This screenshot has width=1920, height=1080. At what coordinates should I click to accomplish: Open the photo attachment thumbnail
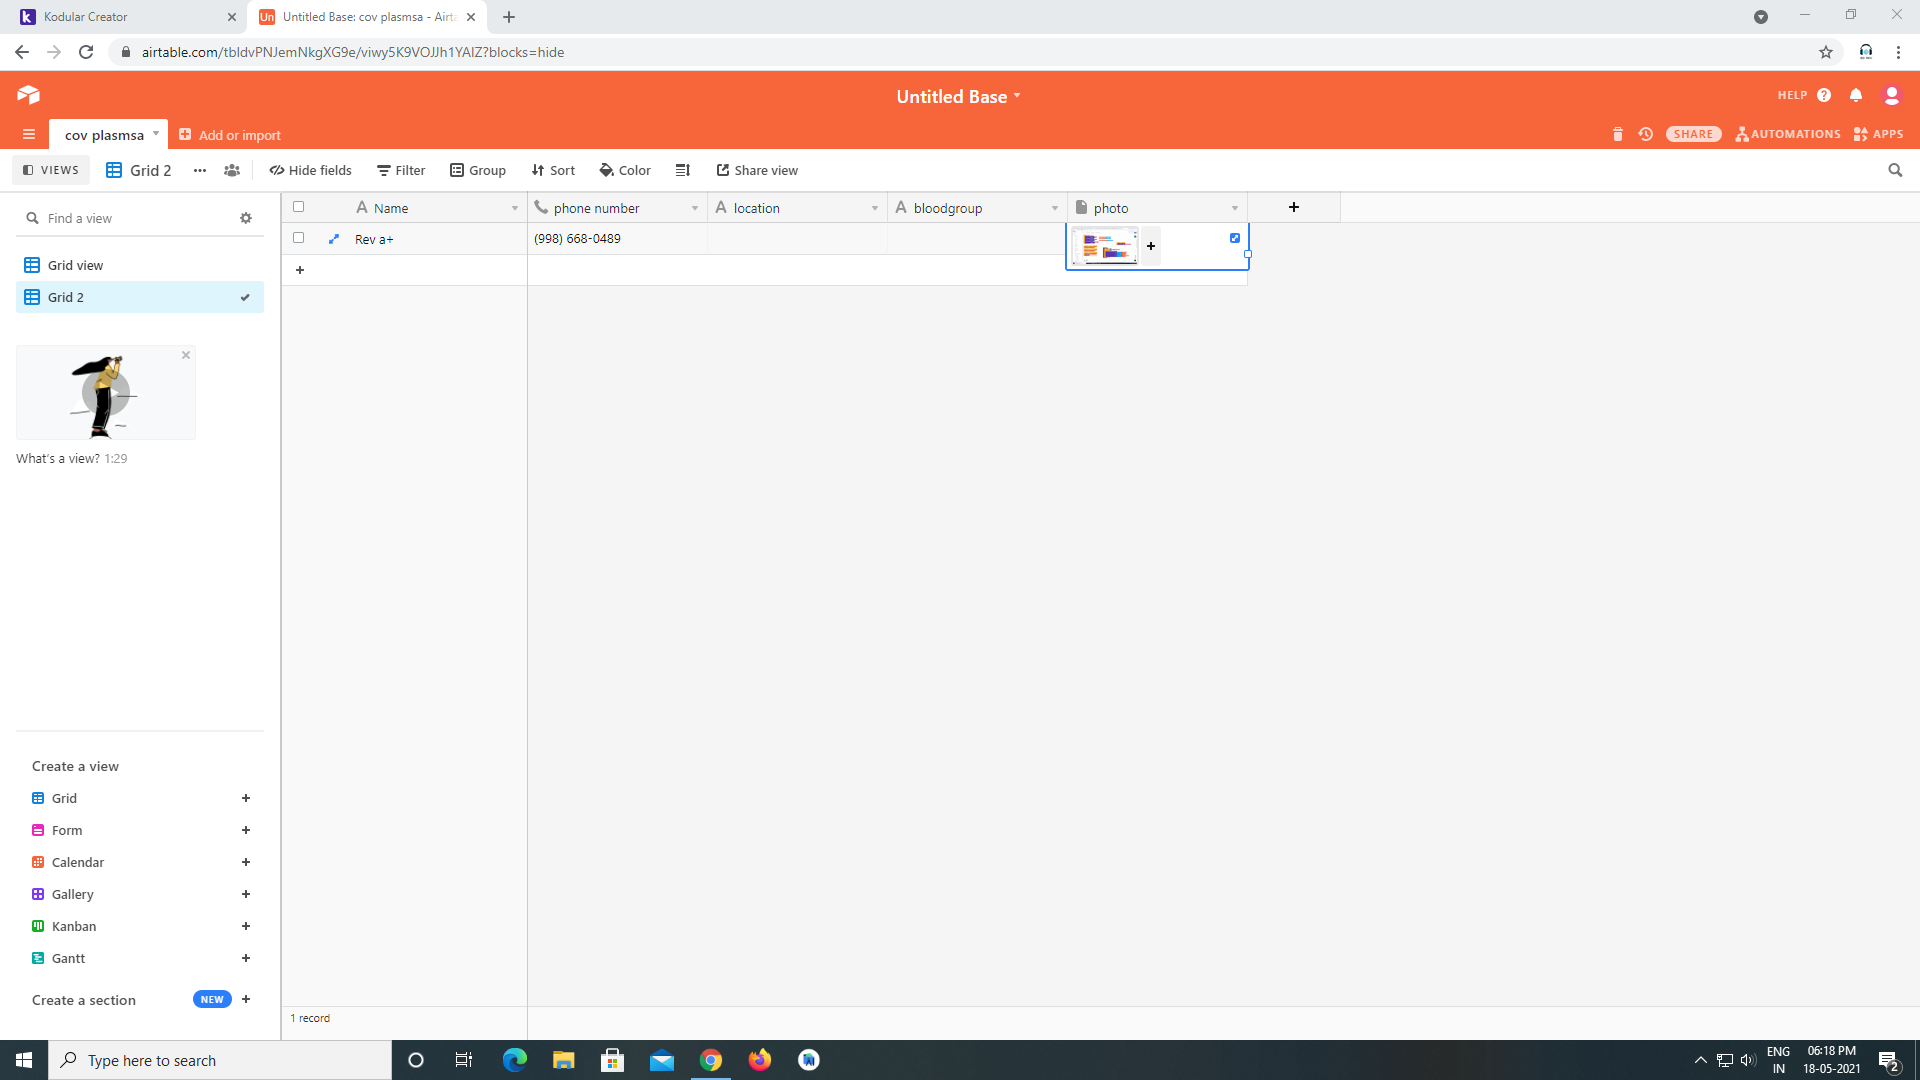click(x=1105, y=246)
